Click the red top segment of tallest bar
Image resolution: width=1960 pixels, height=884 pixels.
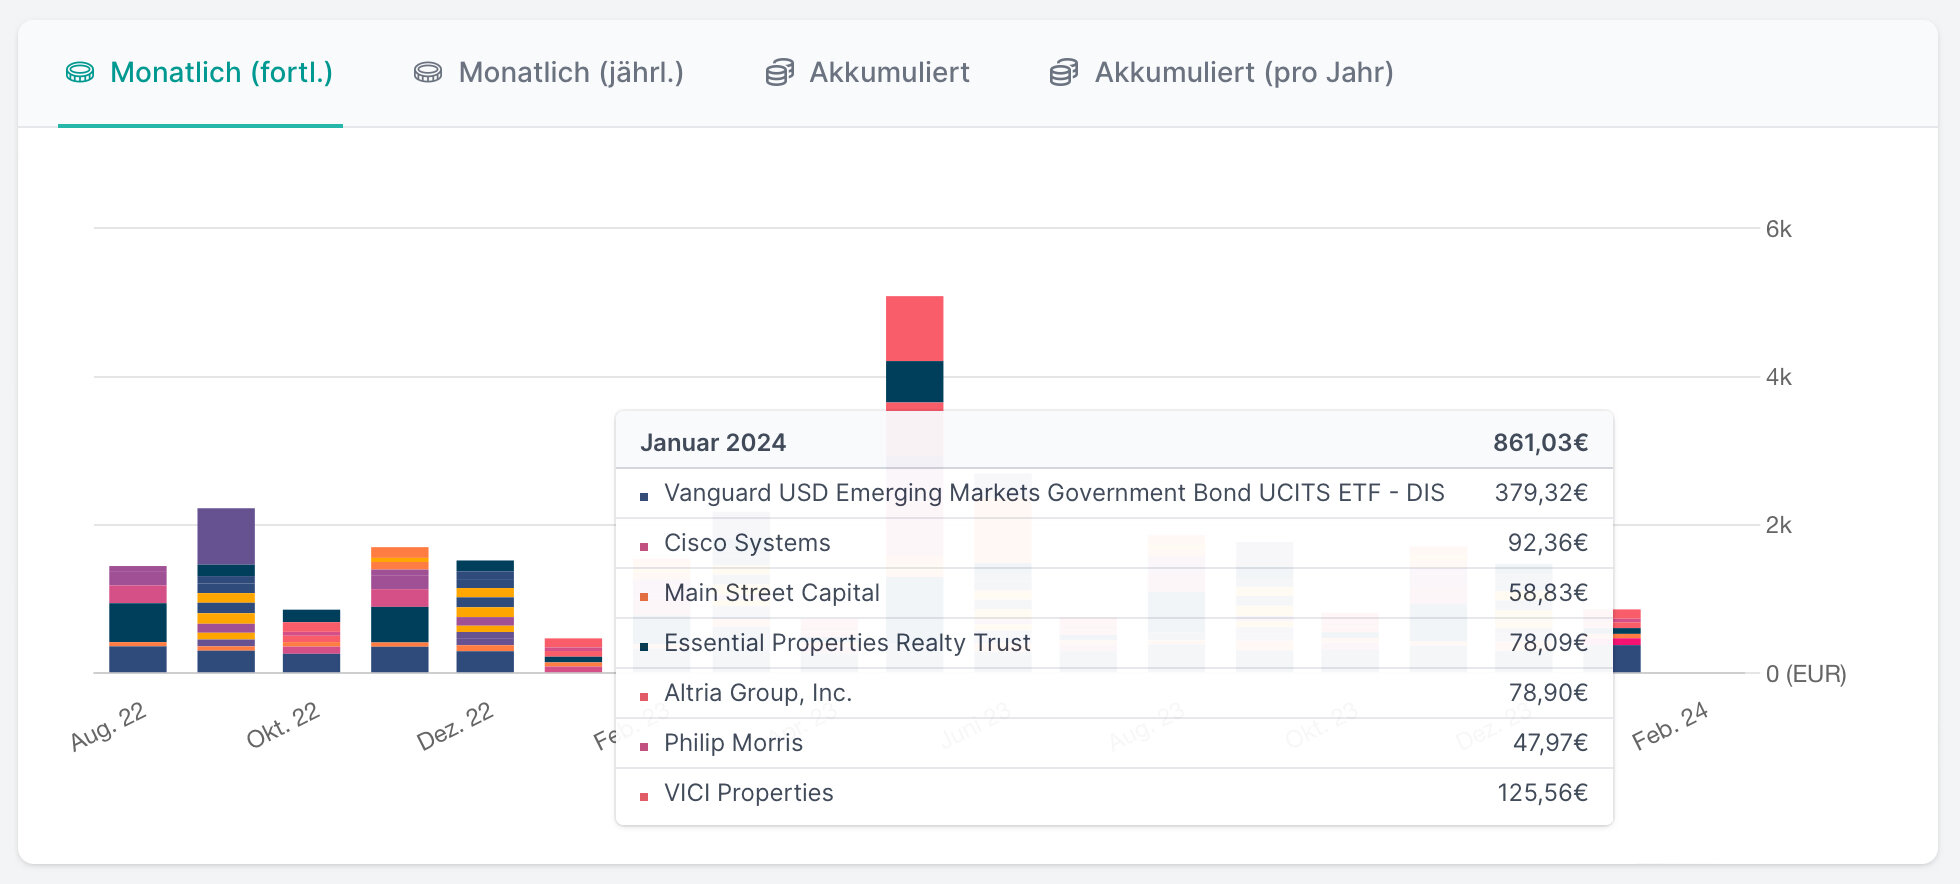click(x=914, y=328)
